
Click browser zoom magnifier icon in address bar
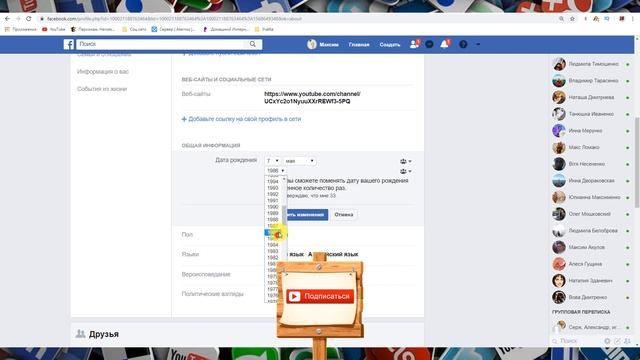tap(561, 19)
